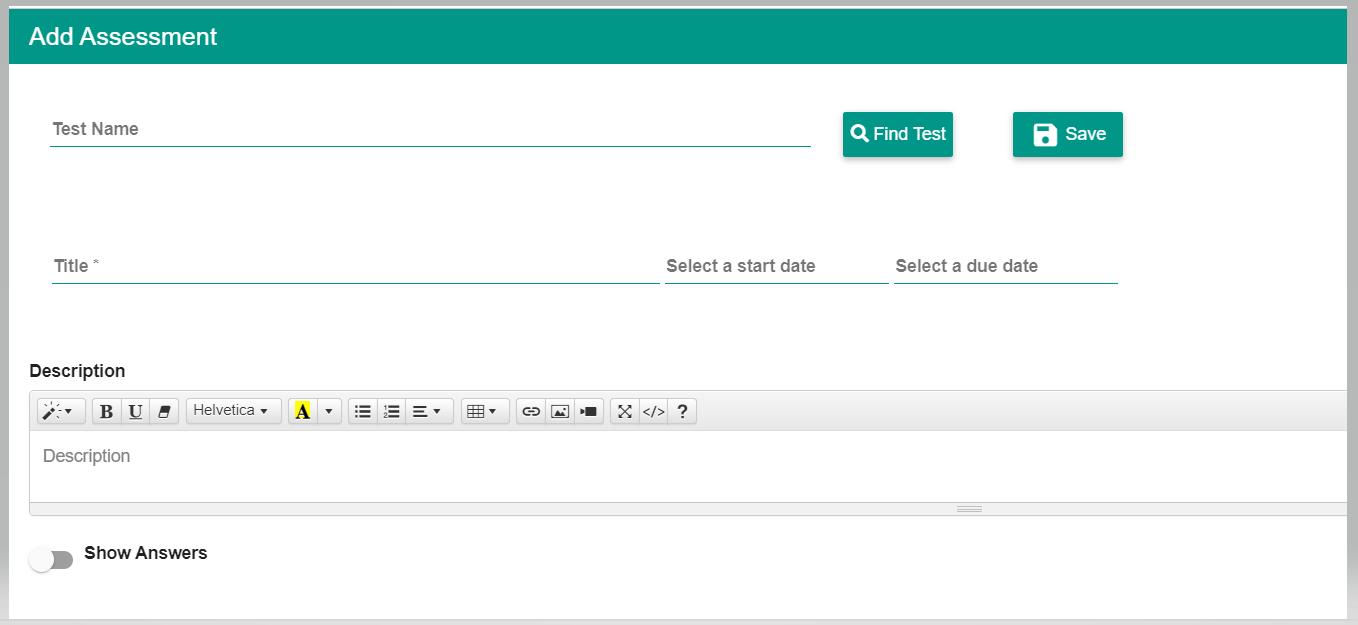Screen dimensions: 1358x625
Task: Insert a picture into the description
Action: (x=560, y=411)
